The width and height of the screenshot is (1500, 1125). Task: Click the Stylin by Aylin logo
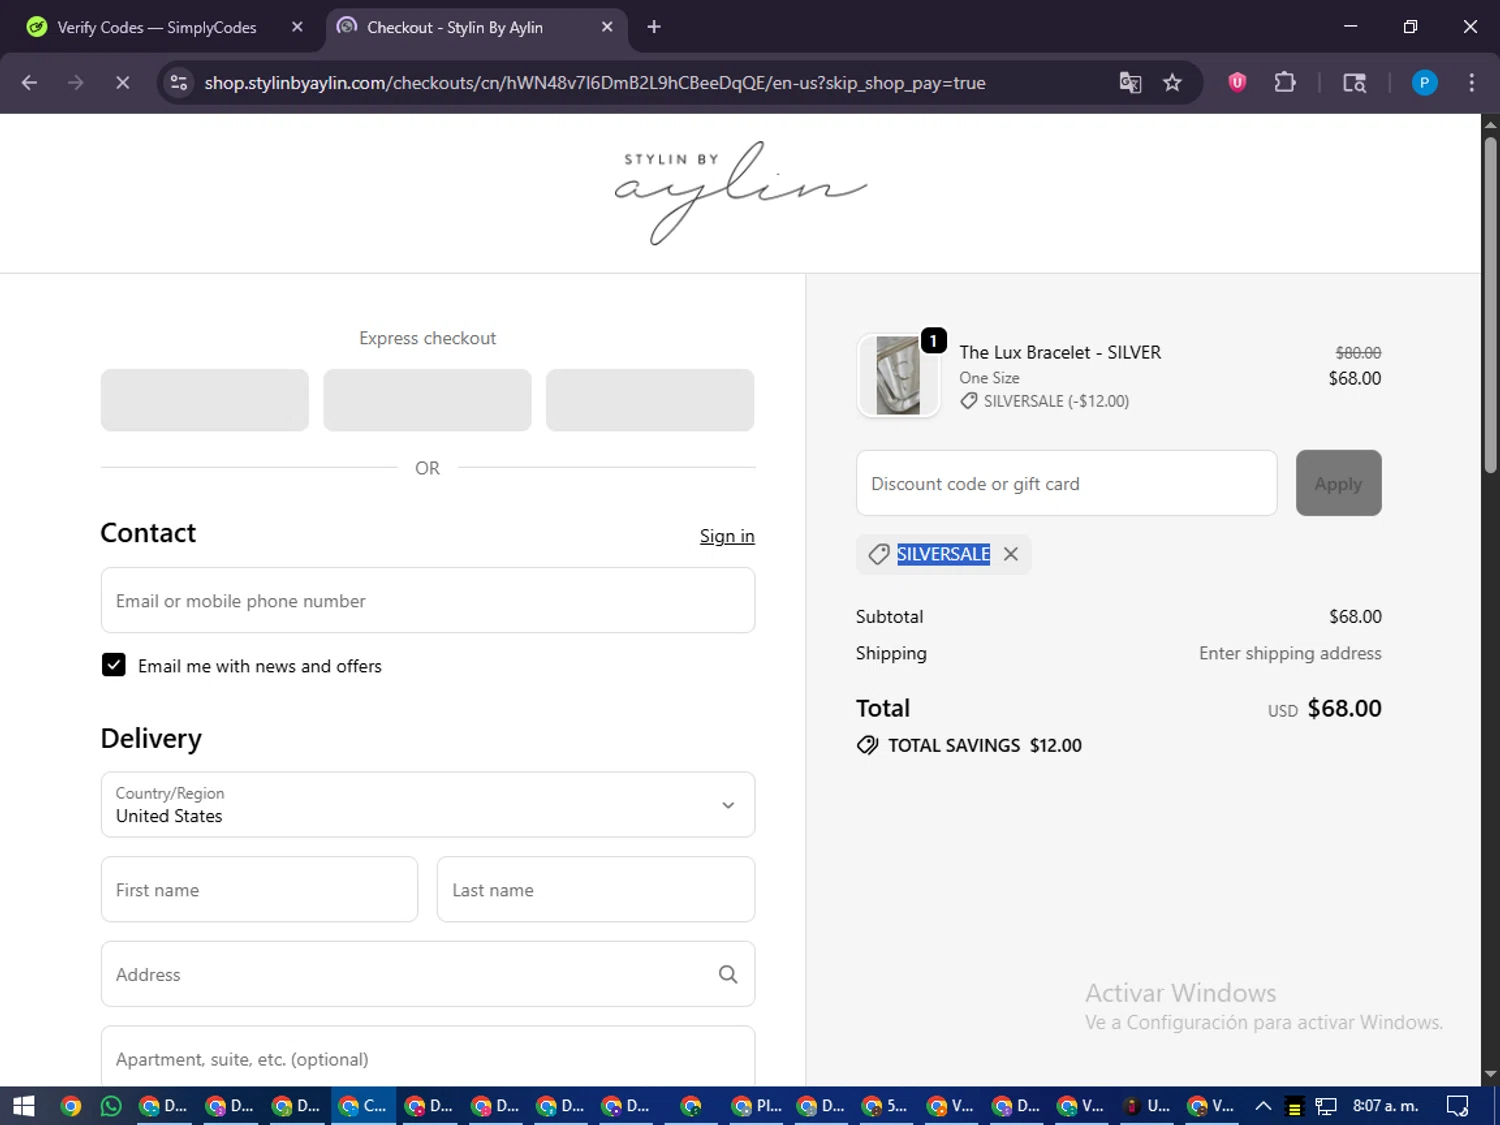740,193
